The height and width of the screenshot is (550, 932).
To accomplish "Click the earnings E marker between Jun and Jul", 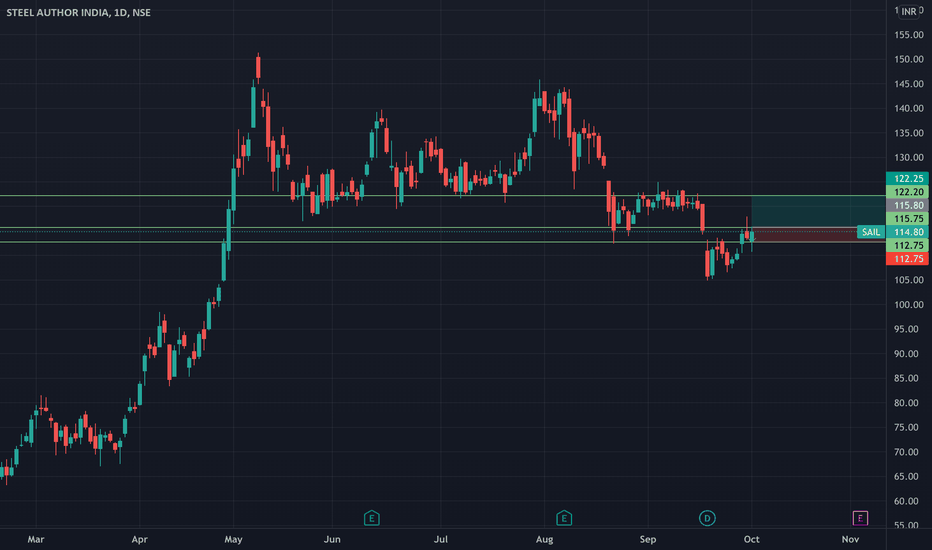I will 371,518.
